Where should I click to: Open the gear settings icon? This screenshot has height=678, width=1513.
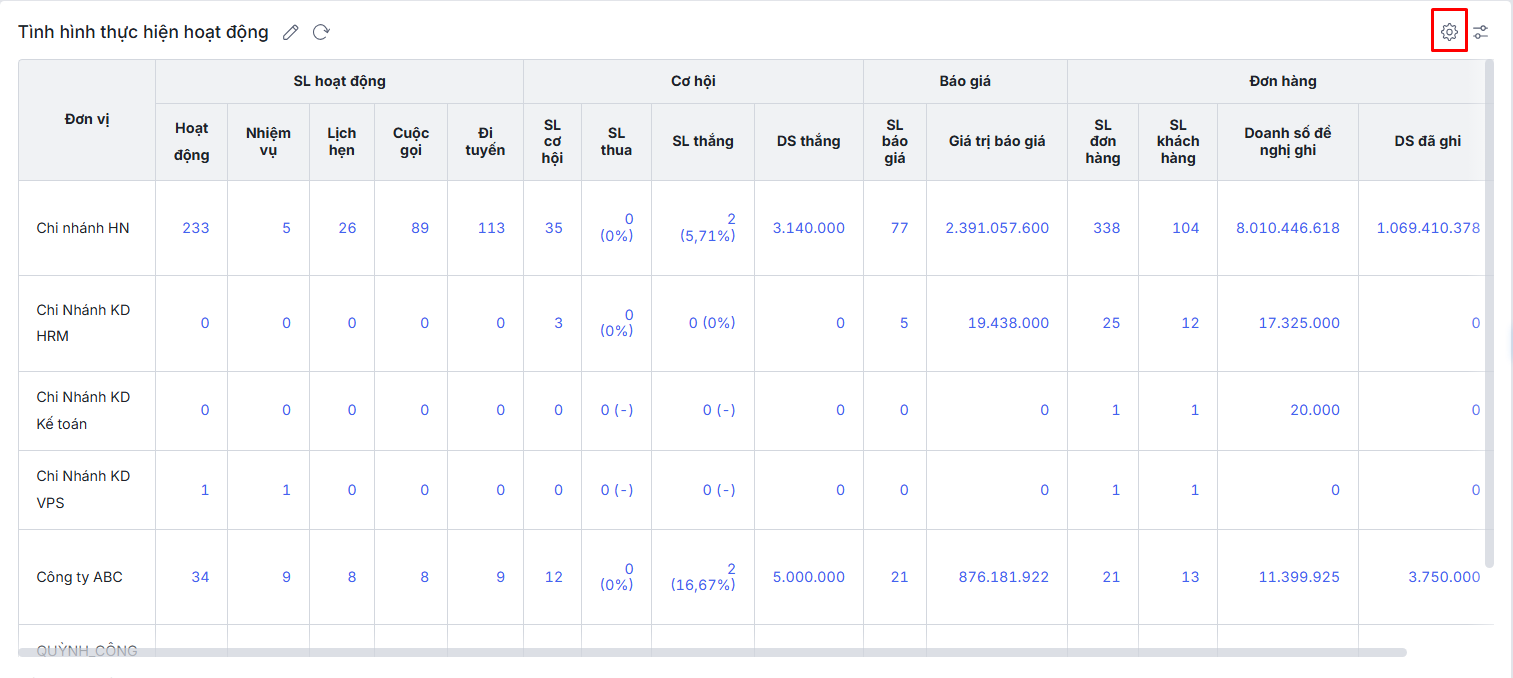point(1449,32)
